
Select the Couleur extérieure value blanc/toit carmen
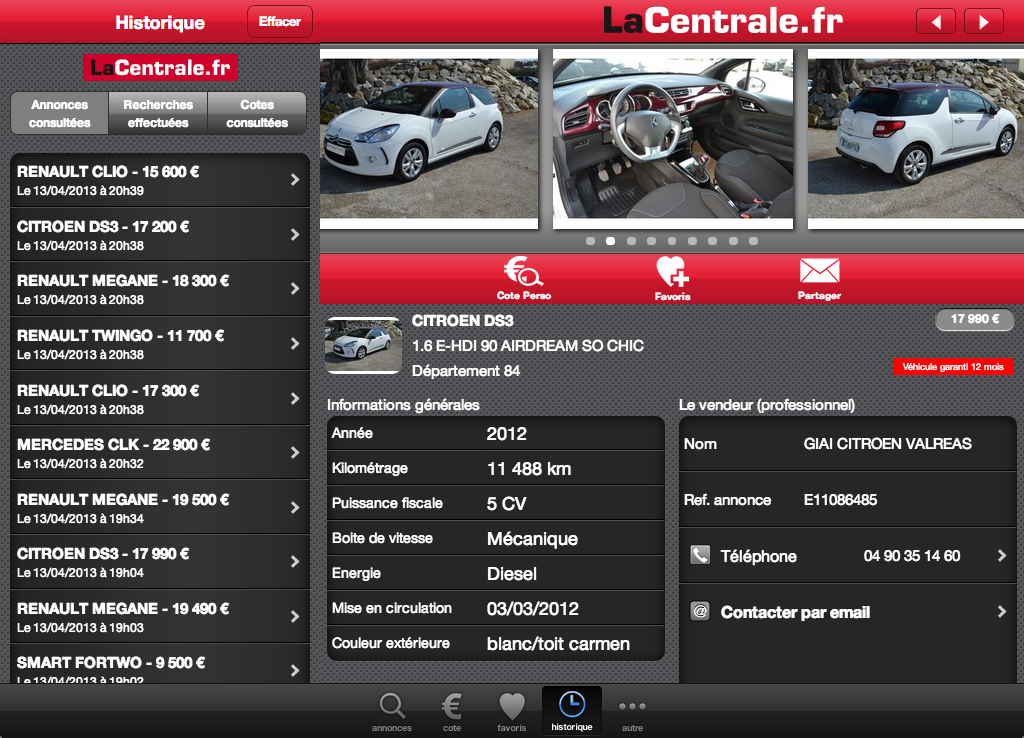tap(558, 644)
